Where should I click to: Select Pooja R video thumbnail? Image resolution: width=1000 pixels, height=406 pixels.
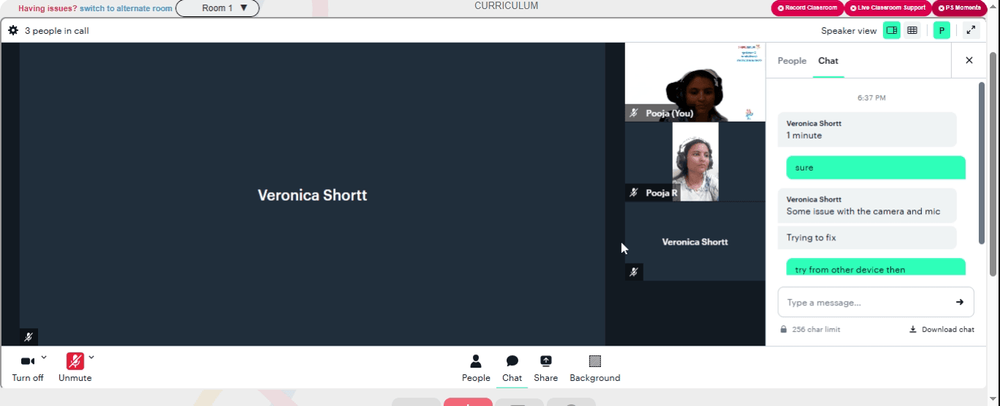695,162
